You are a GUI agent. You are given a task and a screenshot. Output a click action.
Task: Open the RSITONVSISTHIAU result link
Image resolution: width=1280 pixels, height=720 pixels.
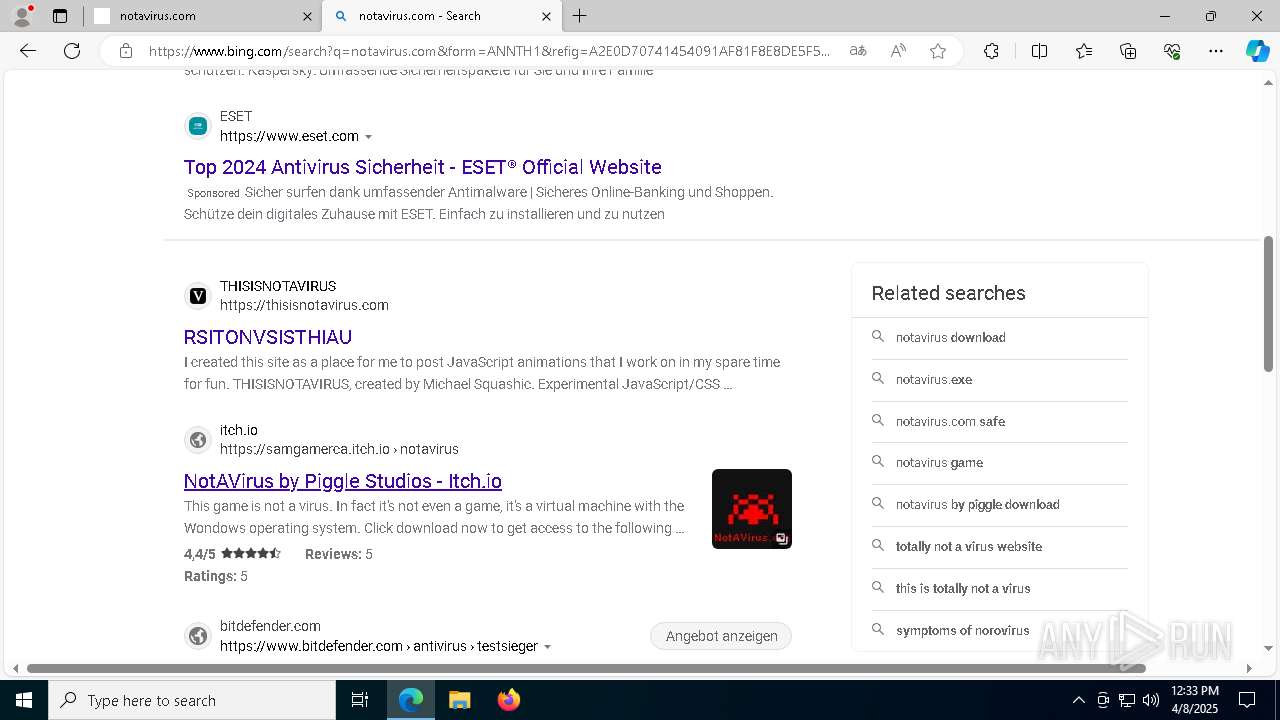click(268, 337)
